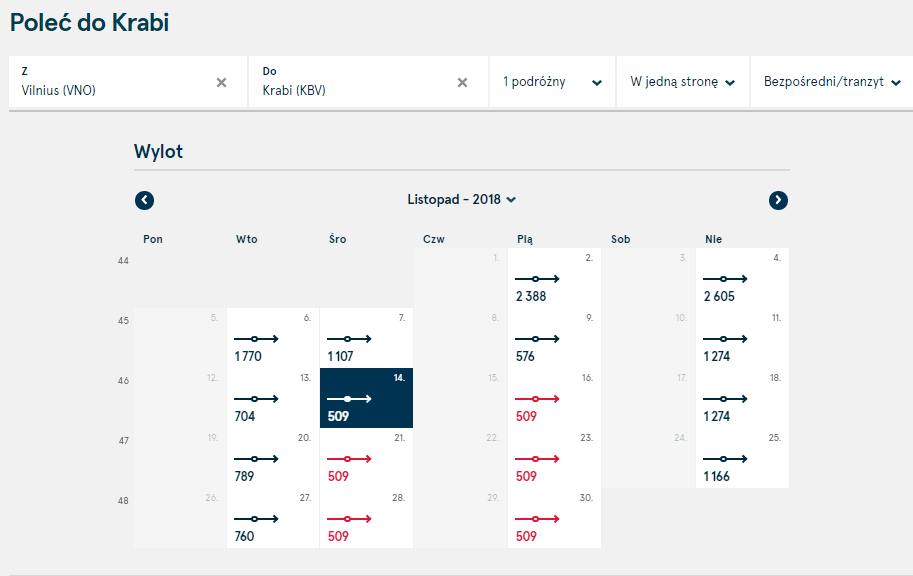
Task: Go to previous month with left arrow
Action: 144,200
